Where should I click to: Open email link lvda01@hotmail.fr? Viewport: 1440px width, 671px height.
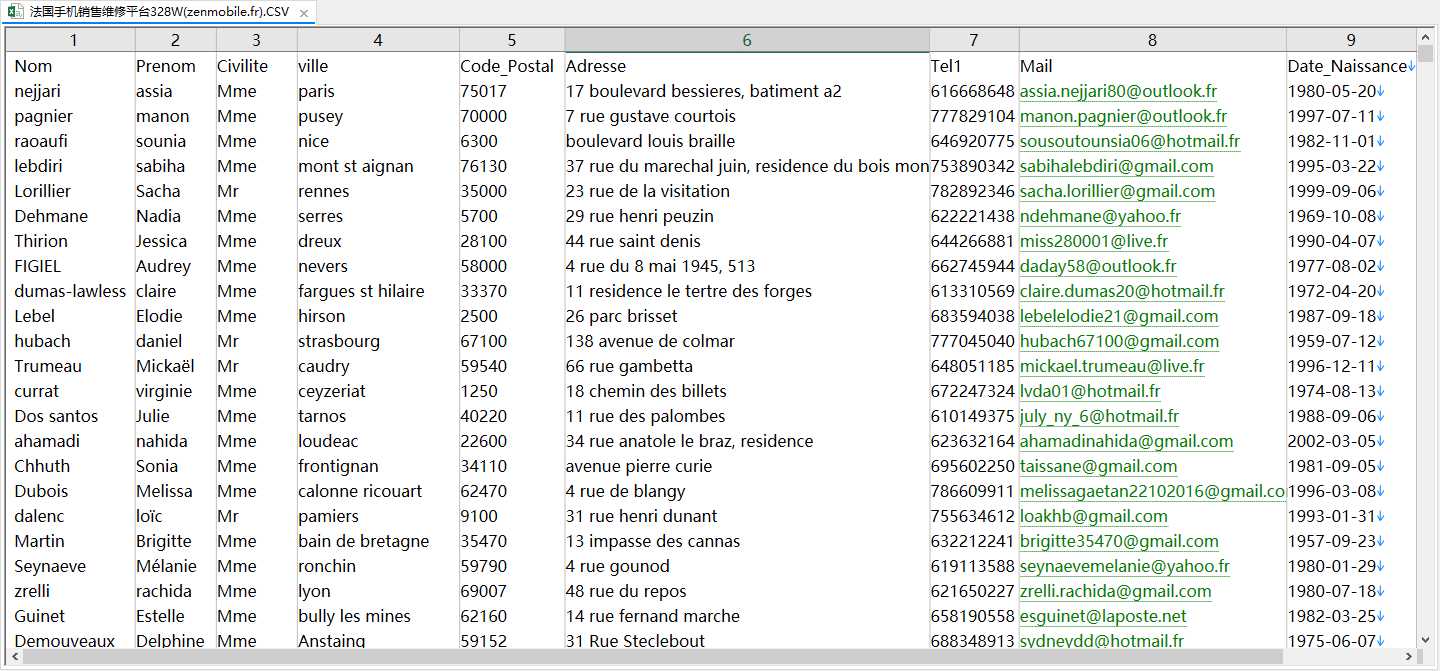pyautogui.click(x=1090, y=391)
